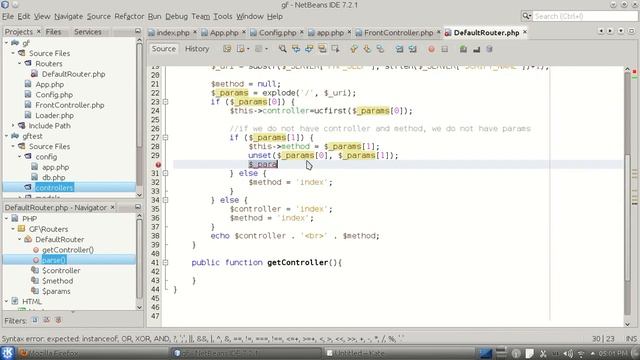Click Find Next Occurrence toolbar icon
The image size is (640, 360).
(x=309, y=49)
